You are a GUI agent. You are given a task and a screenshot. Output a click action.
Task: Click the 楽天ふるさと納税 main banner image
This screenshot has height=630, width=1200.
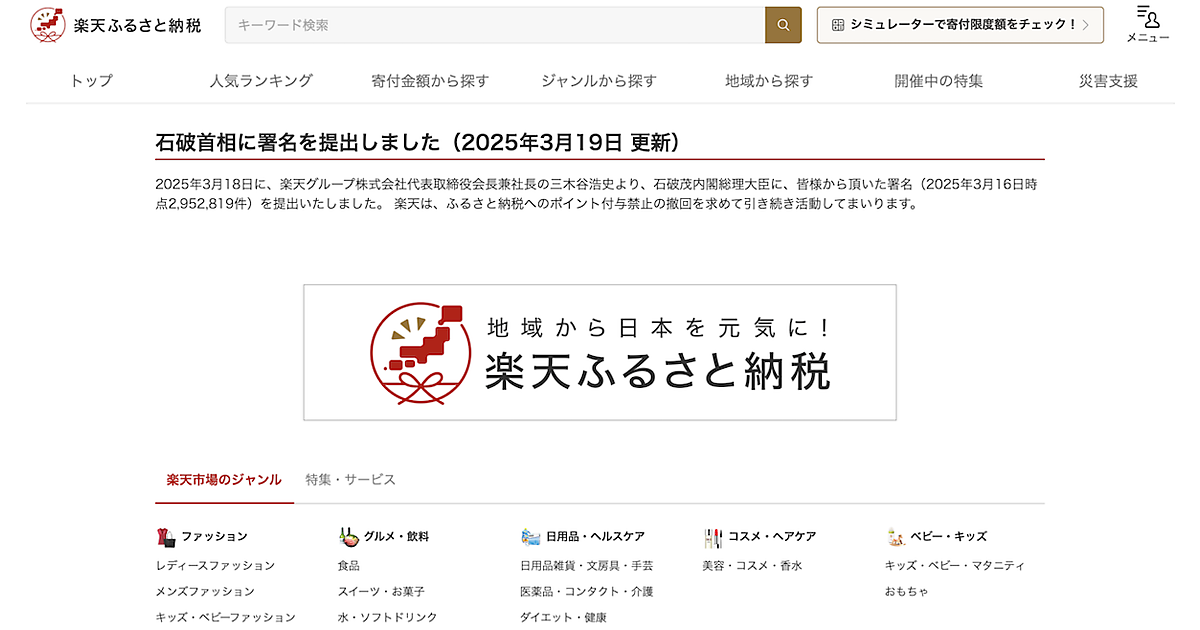(600, 352)
